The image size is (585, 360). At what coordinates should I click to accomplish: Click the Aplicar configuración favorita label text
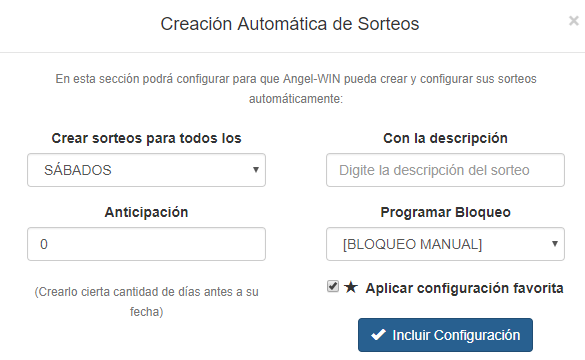[464, 288]
